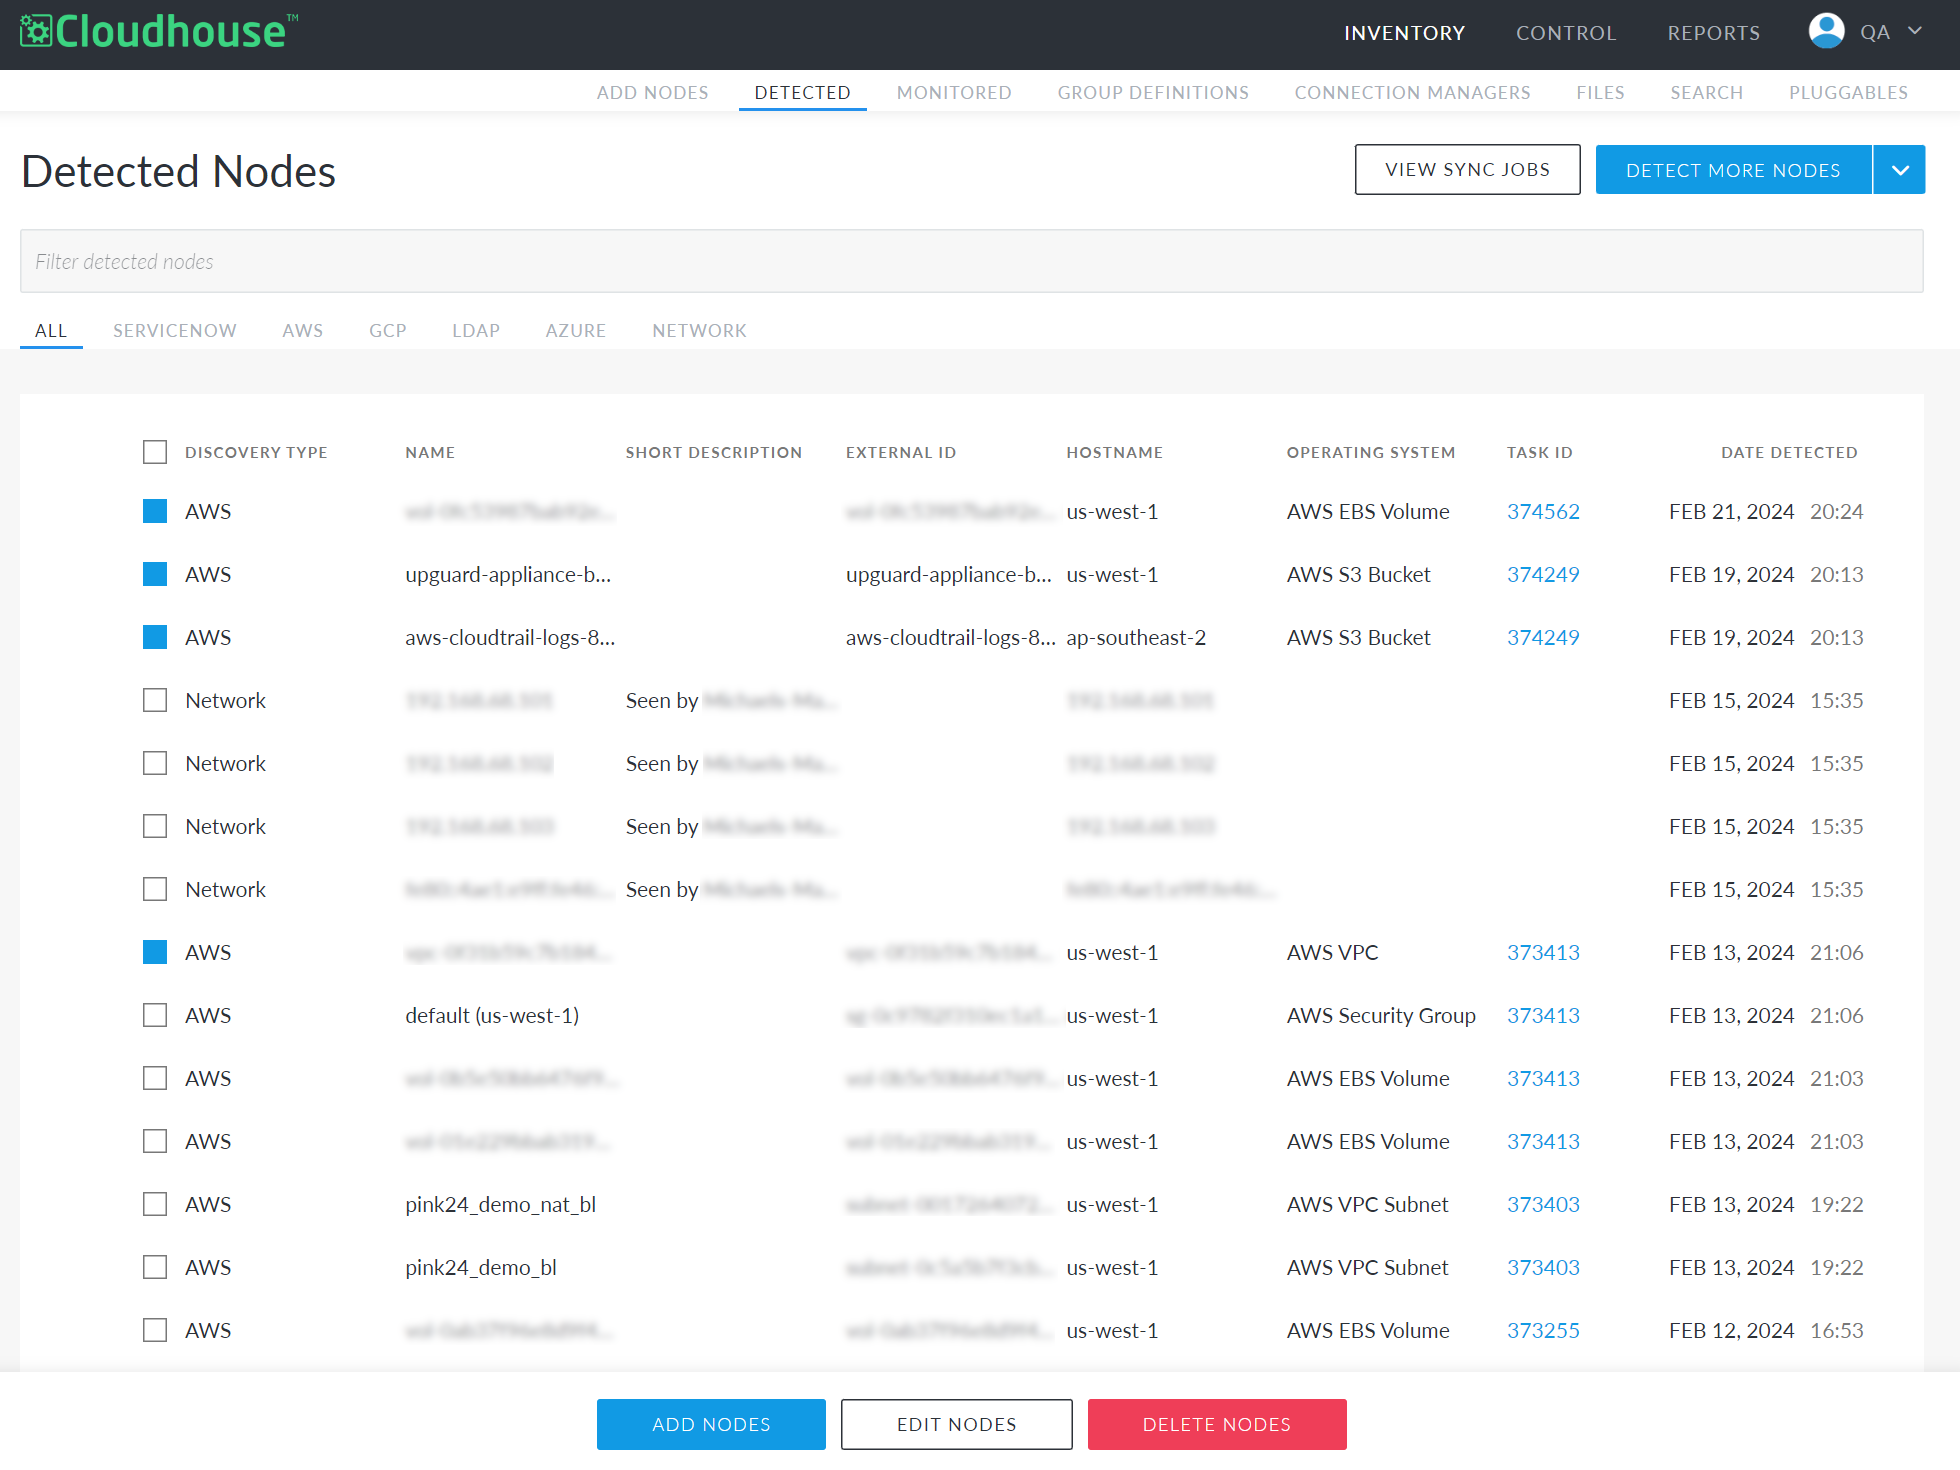
Task: Check the pink24_demo_bl row checkbox
Action: 155,1267
